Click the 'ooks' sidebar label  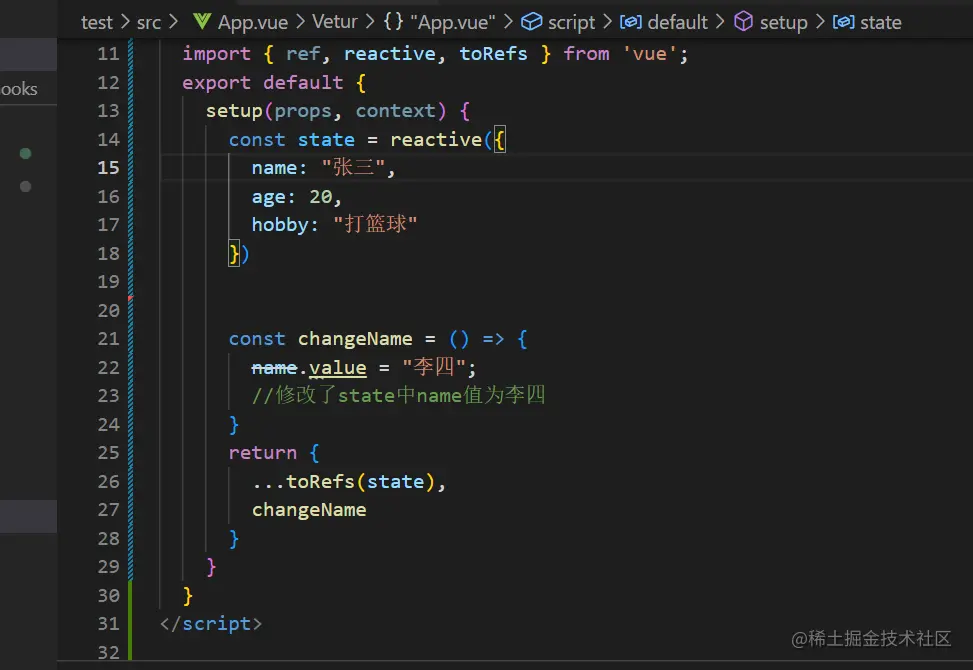(x=19, y=89)
